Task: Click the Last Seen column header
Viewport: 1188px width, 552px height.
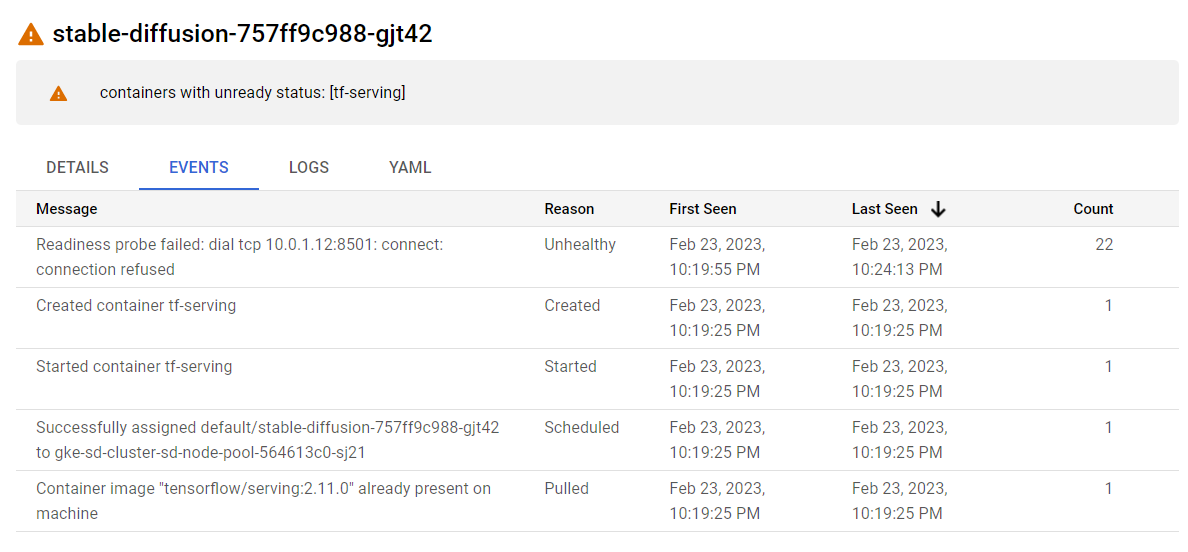Action: pos(884,209)
